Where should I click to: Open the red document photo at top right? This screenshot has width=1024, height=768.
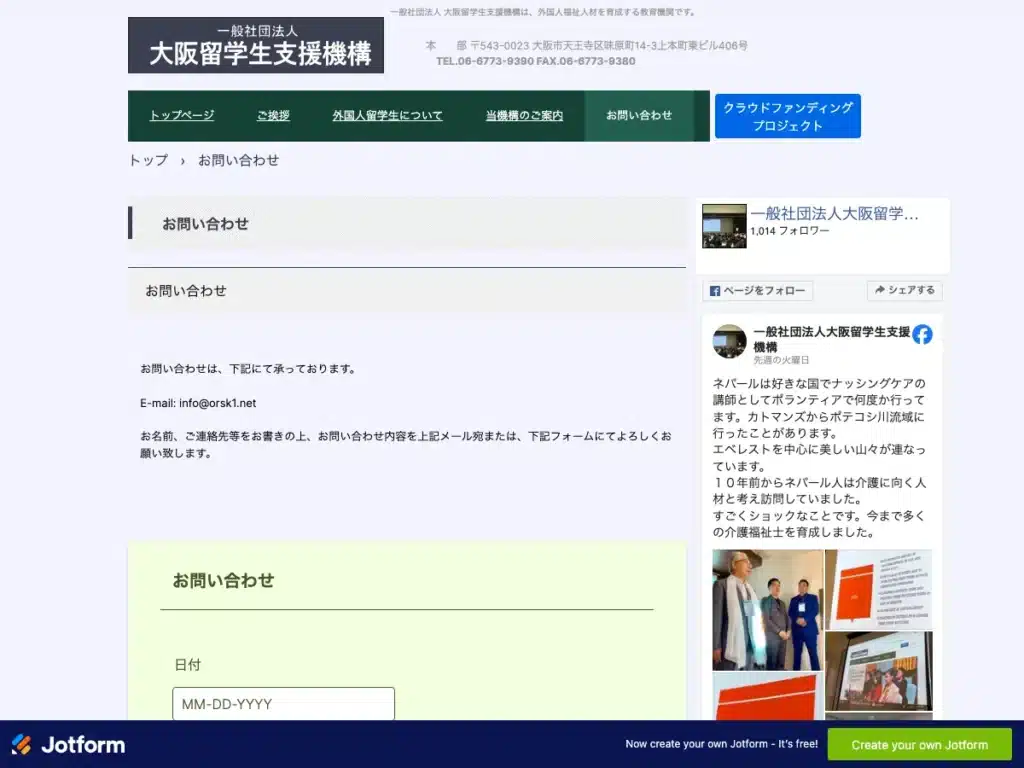pyautogui.click(x=878, y=589)
